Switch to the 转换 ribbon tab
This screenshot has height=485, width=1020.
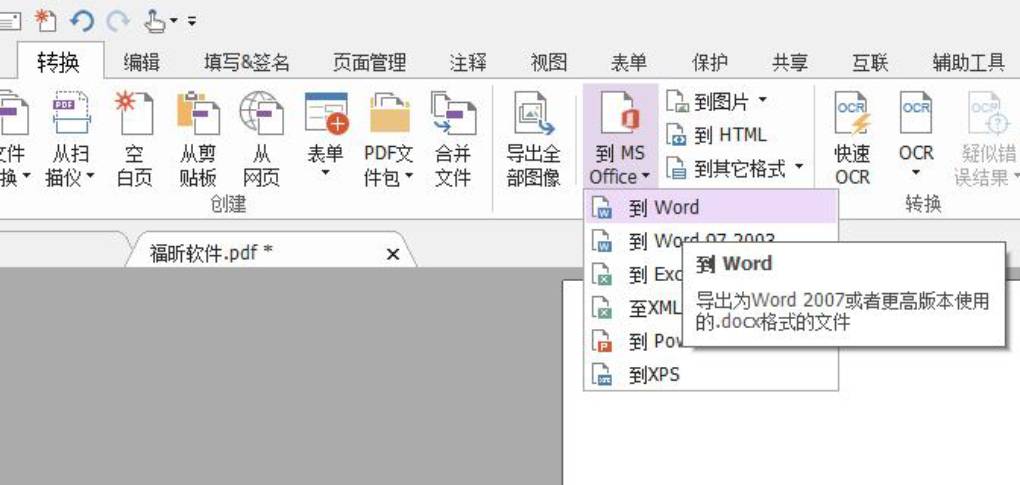coord(59,62)
